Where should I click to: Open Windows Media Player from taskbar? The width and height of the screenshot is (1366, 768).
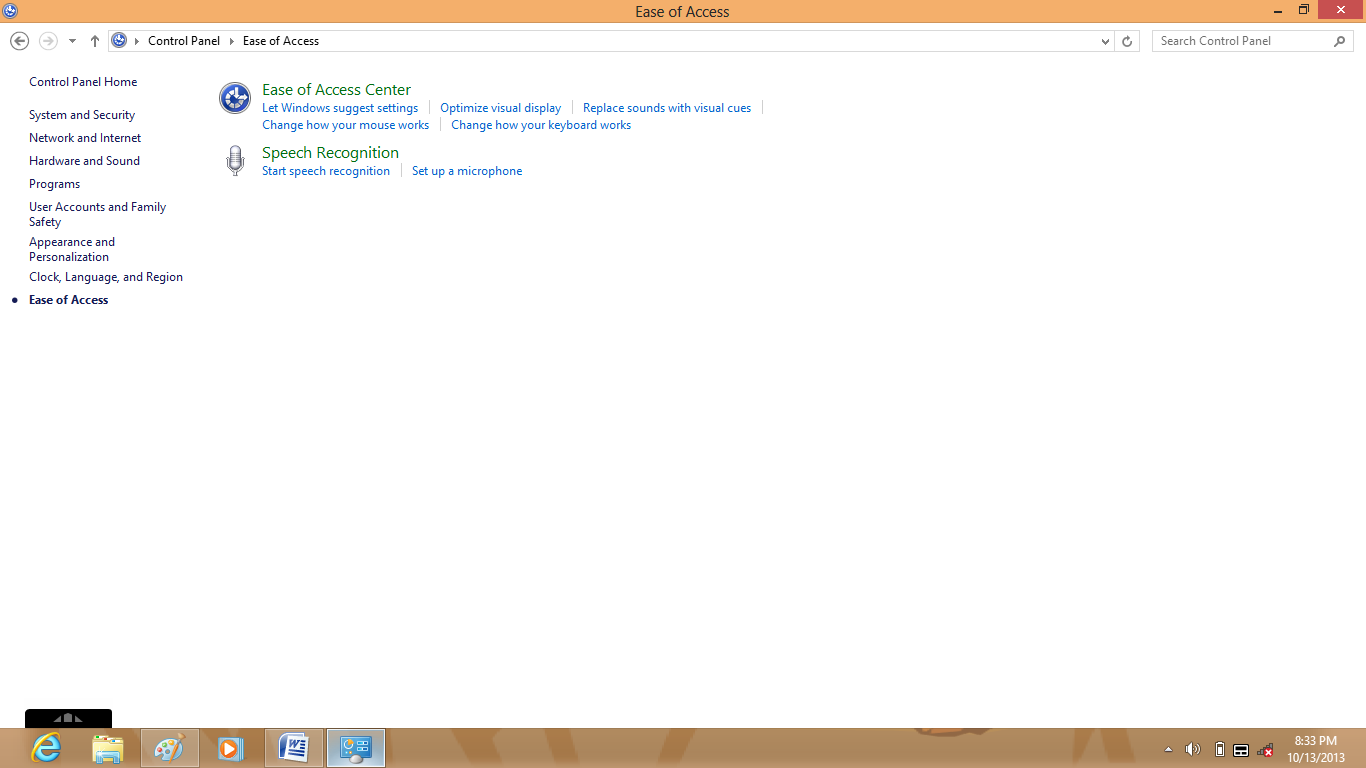tap(231, 748)
